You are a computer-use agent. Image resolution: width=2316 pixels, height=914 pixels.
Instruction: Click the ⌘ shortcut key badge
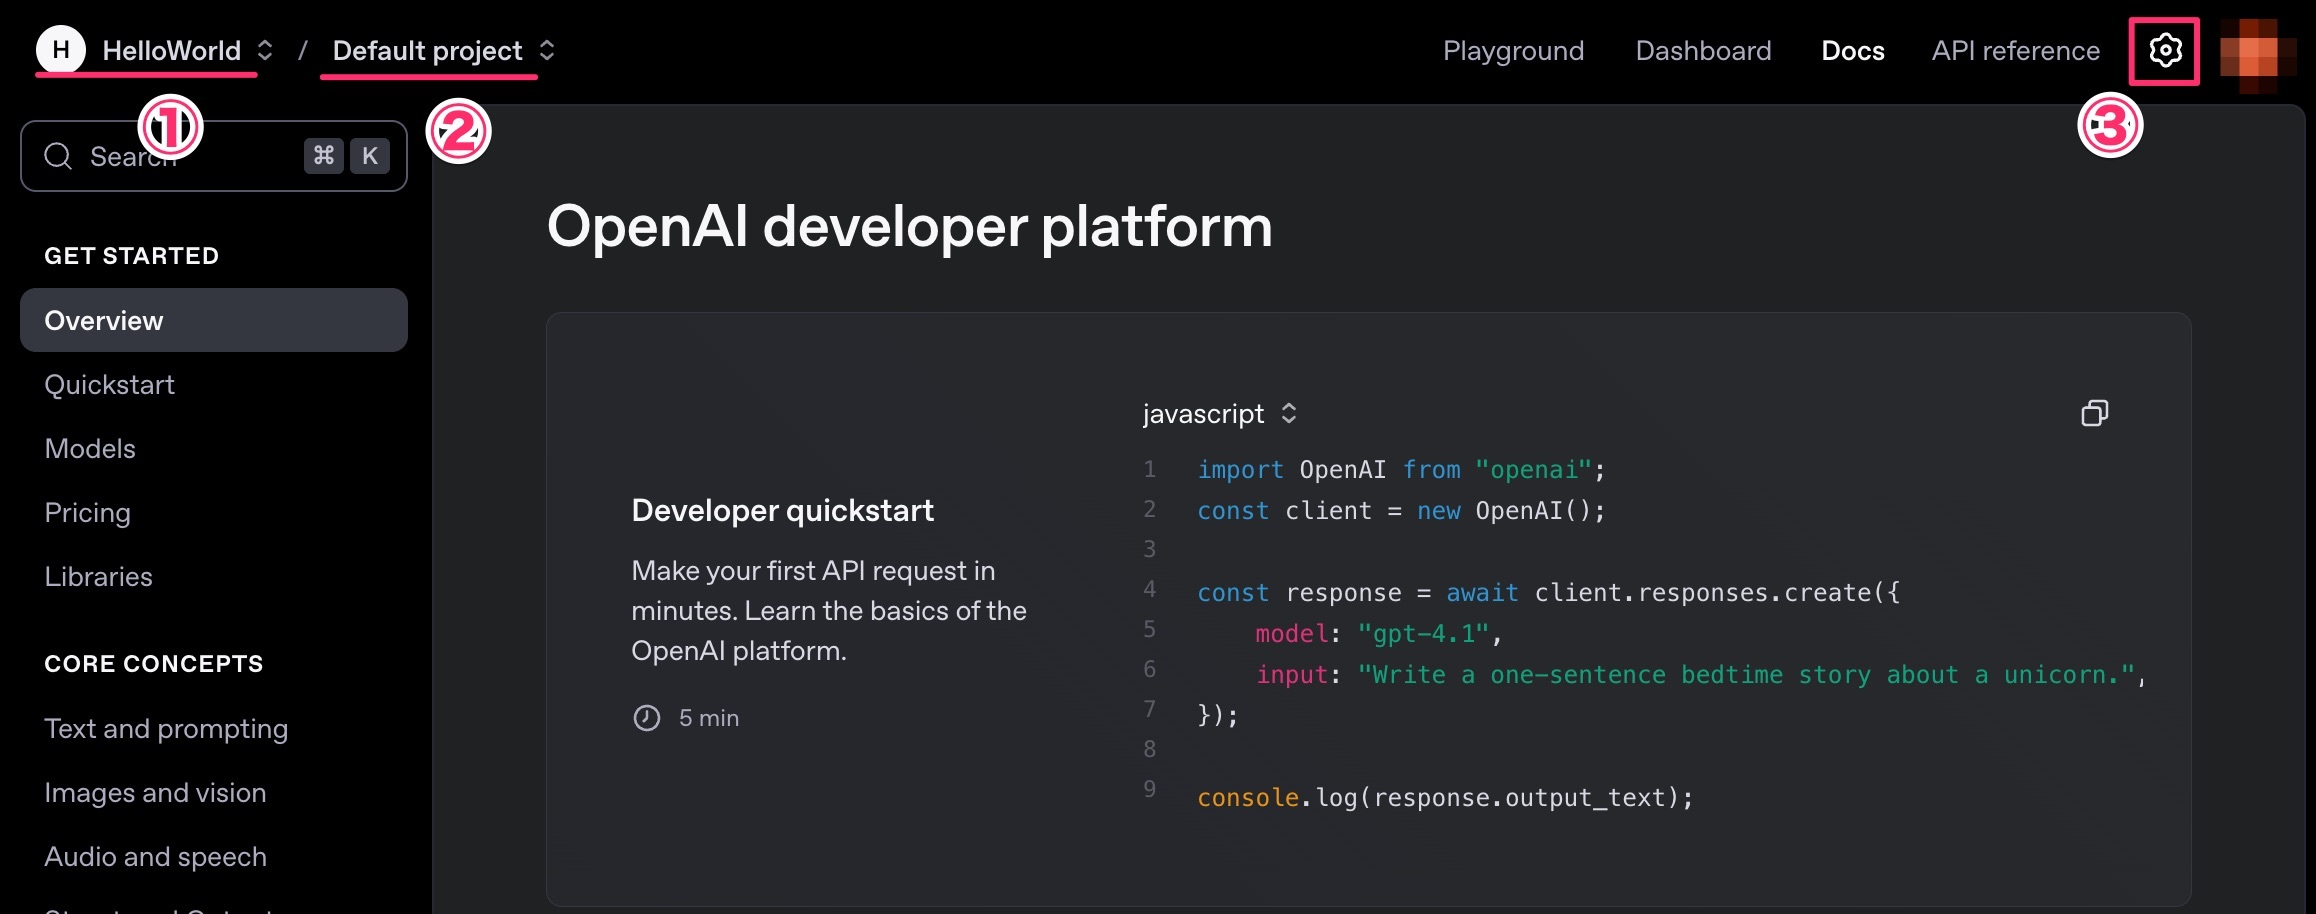pyautogui.click(x=324, y=156)
